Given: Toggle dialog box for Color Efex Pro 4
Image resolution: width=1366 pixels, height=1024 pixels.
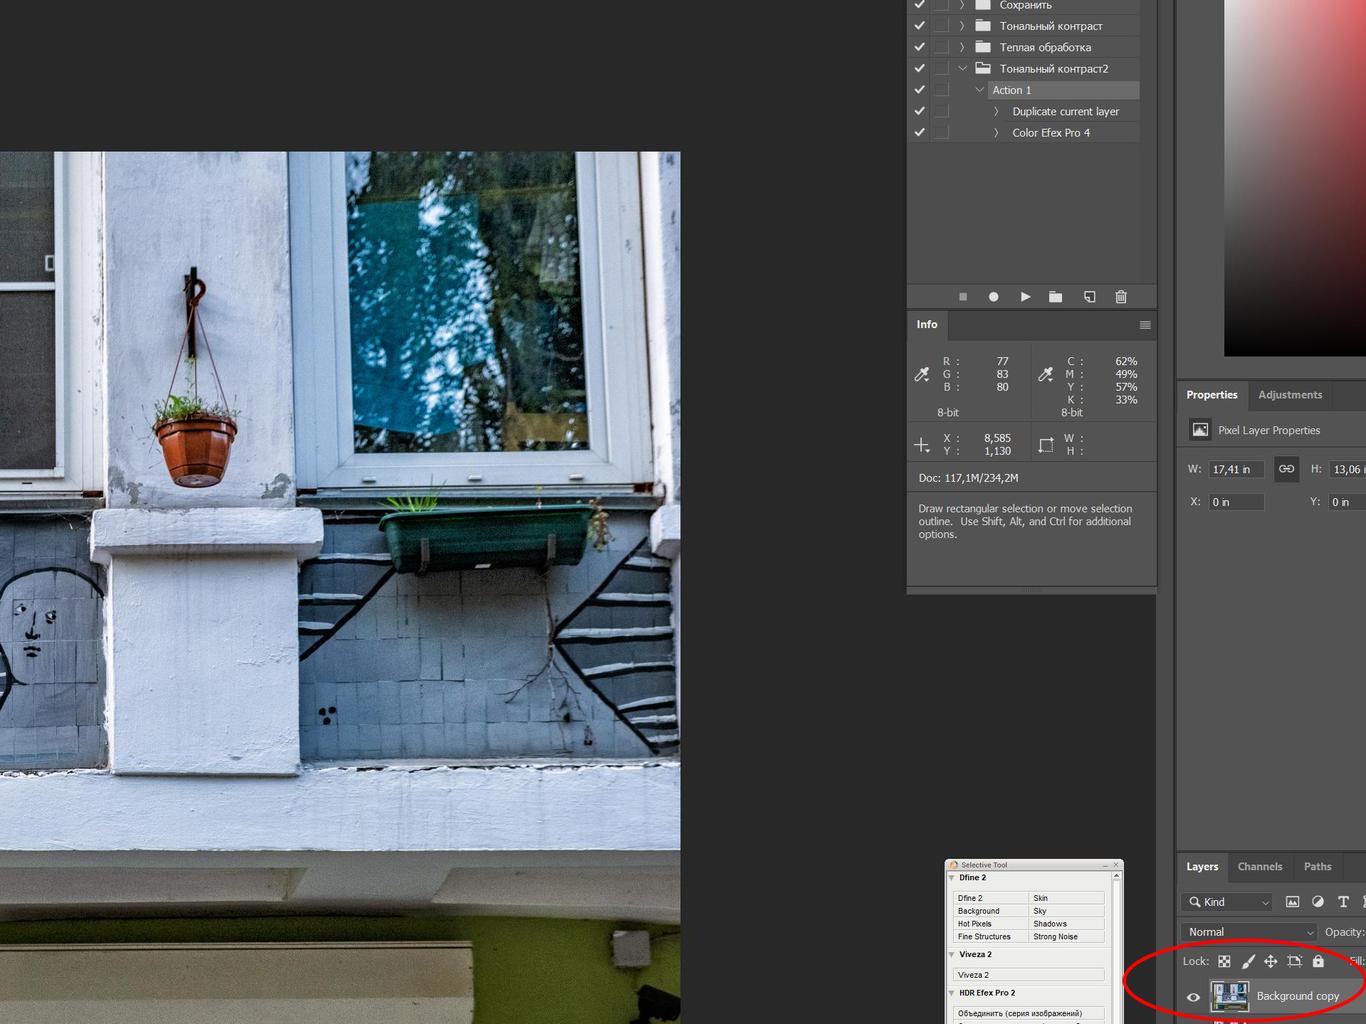Looking at the screenshot, I should [x=941, y=132].
